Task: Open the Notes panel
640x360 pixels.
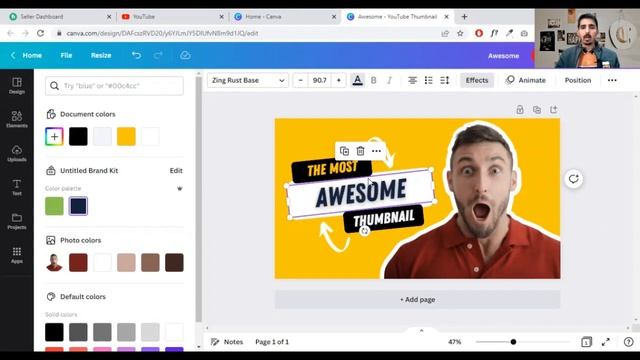Action: click(x=227, y=342)
